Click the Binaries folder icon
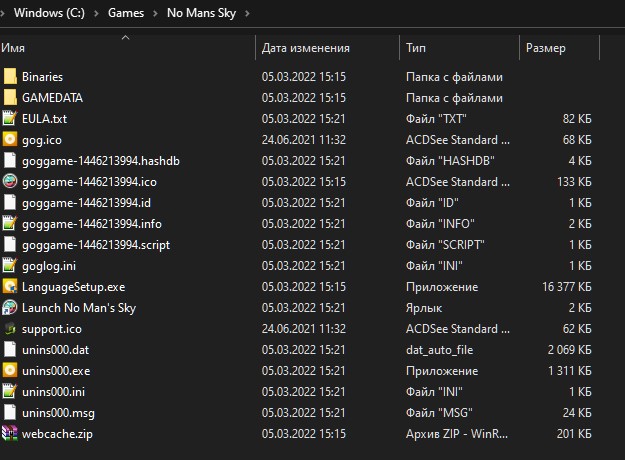The width and height of the screenshot is (625, 460). pyautogui.click(x=10, y=77)
